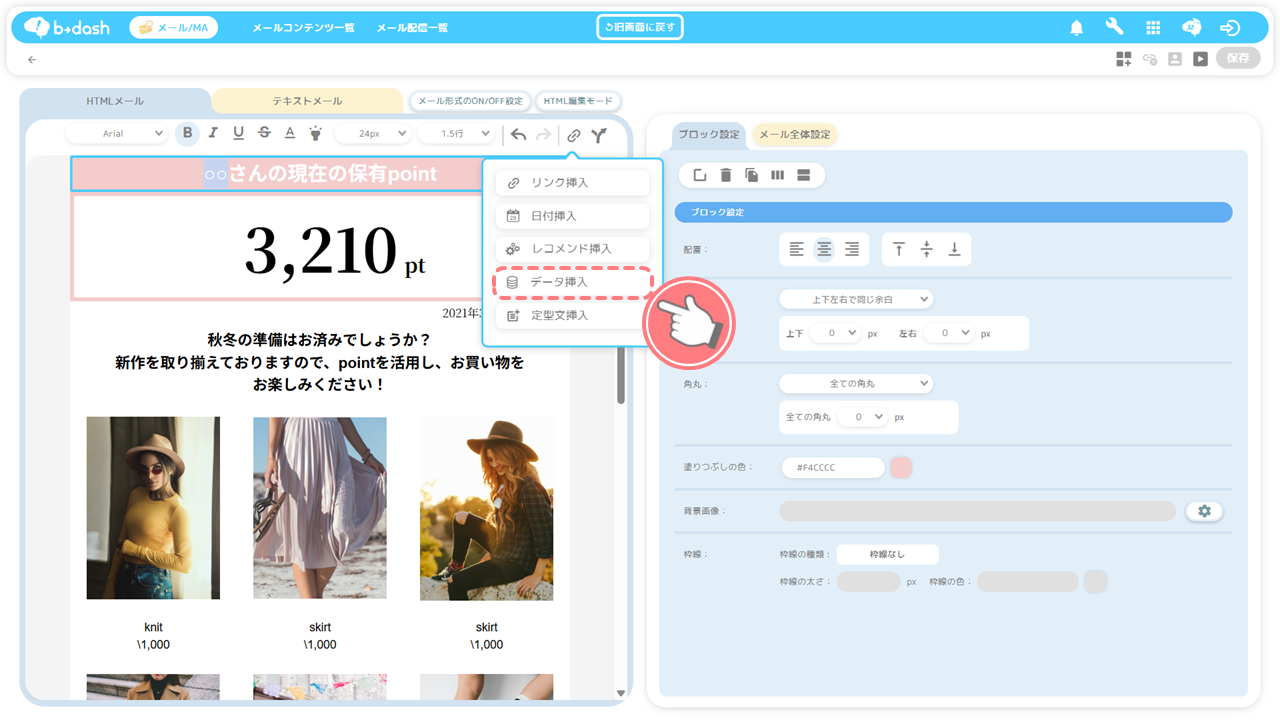Open the wrench settings icon

1114,28
